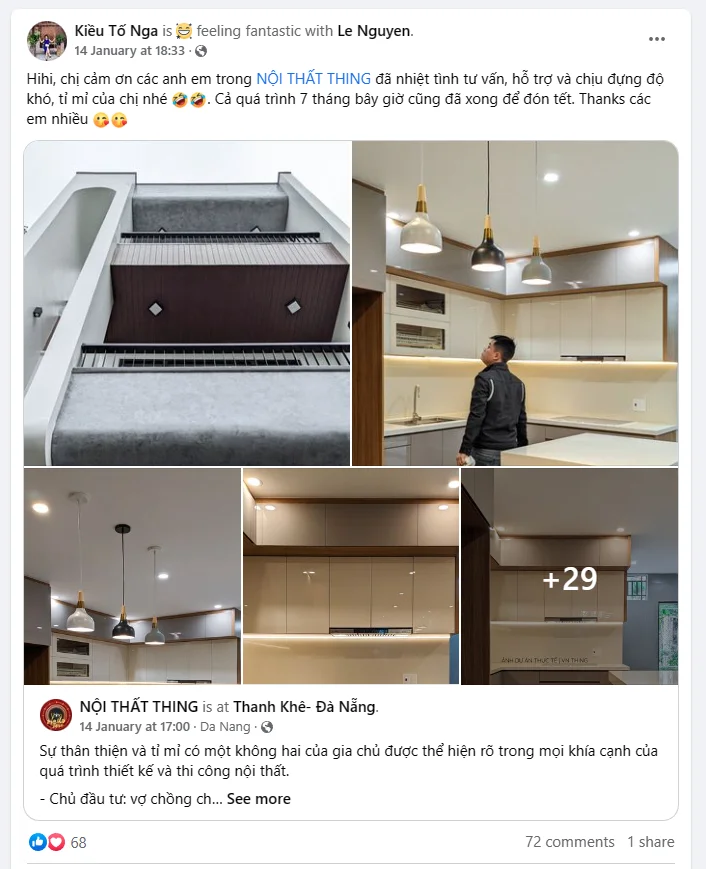Click the NỘI THẤT THING page logo avatar
Image resolution: width=706 pixels, height=869 pixels.
(x=56, y=715)
